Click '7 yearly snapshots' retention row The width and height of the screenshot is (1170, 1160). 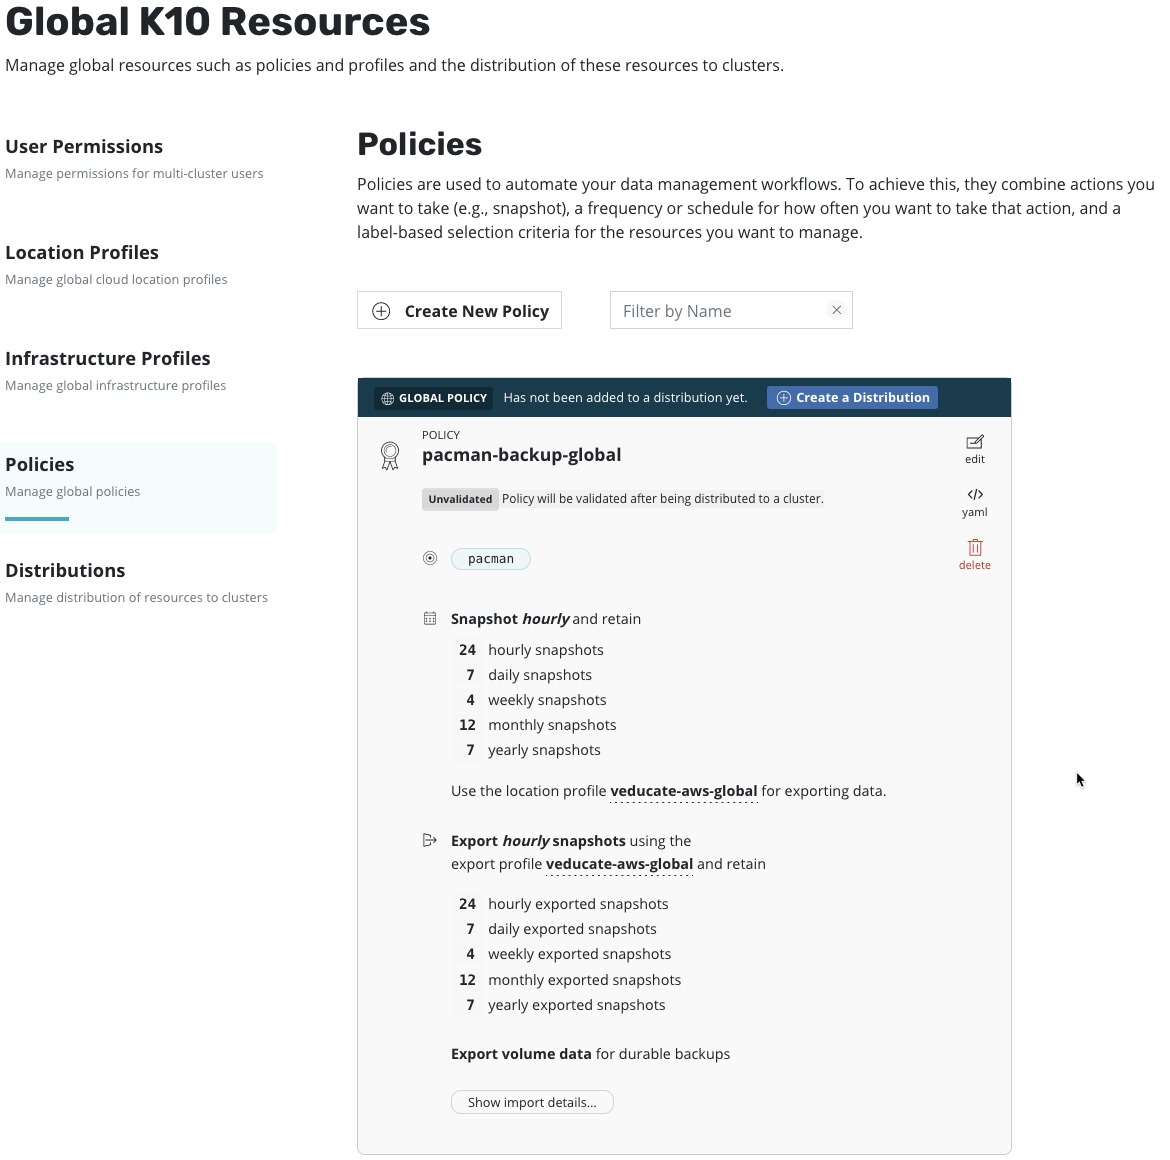[529, 750]
